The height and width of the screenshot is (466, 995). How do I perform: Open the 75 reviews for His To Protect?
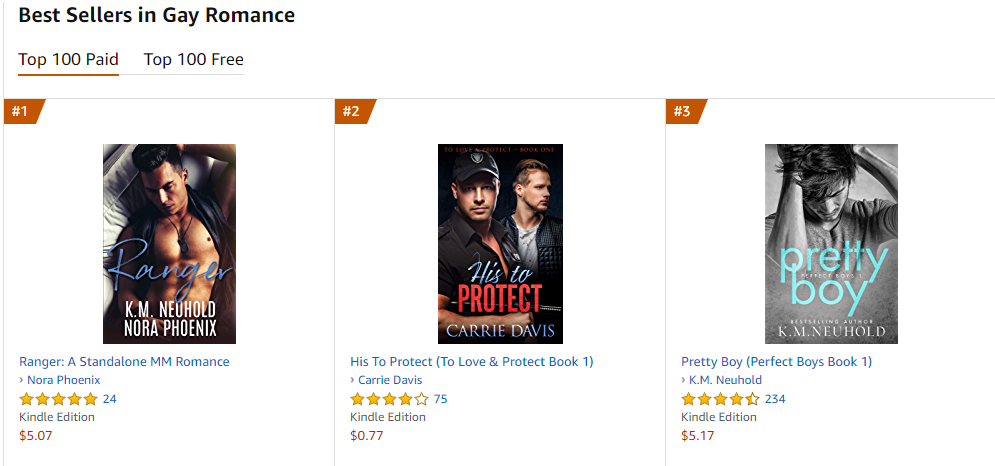(x=441, y=399)
